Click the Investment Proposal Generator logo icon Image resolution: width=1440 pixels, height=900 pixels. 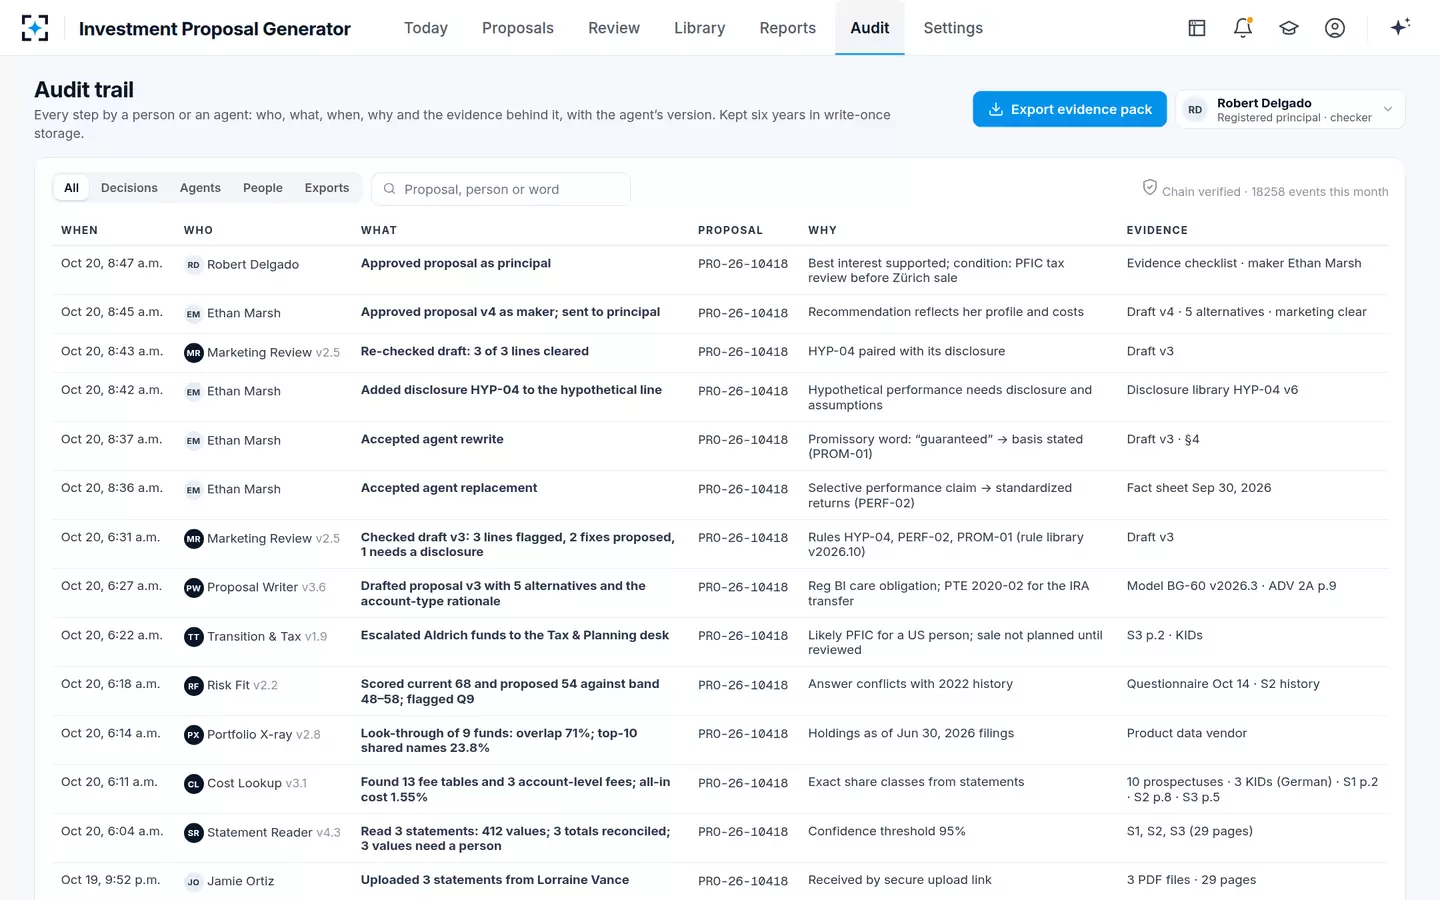point(35,28)
